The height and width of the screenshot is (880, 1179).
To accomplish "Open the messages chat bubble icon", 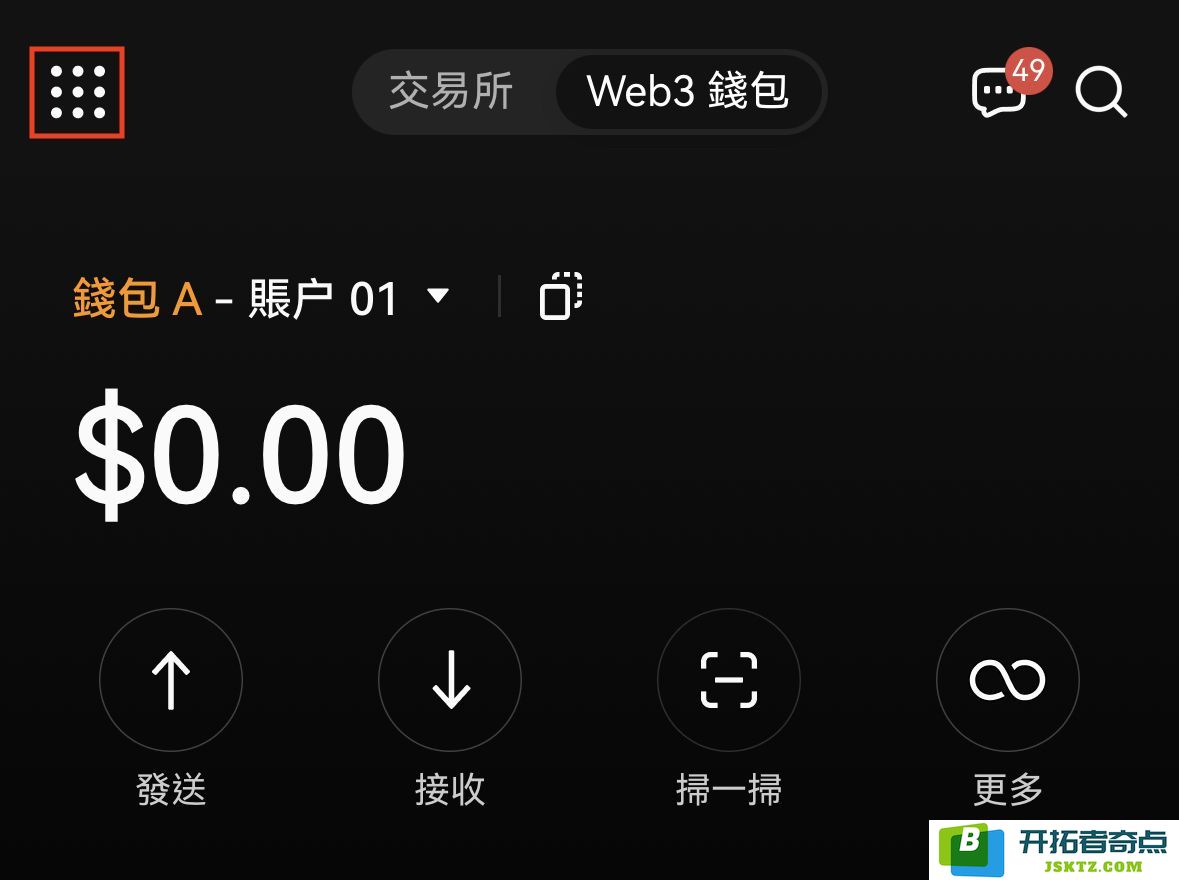I will pyautogui.click(x=997, y=93).
